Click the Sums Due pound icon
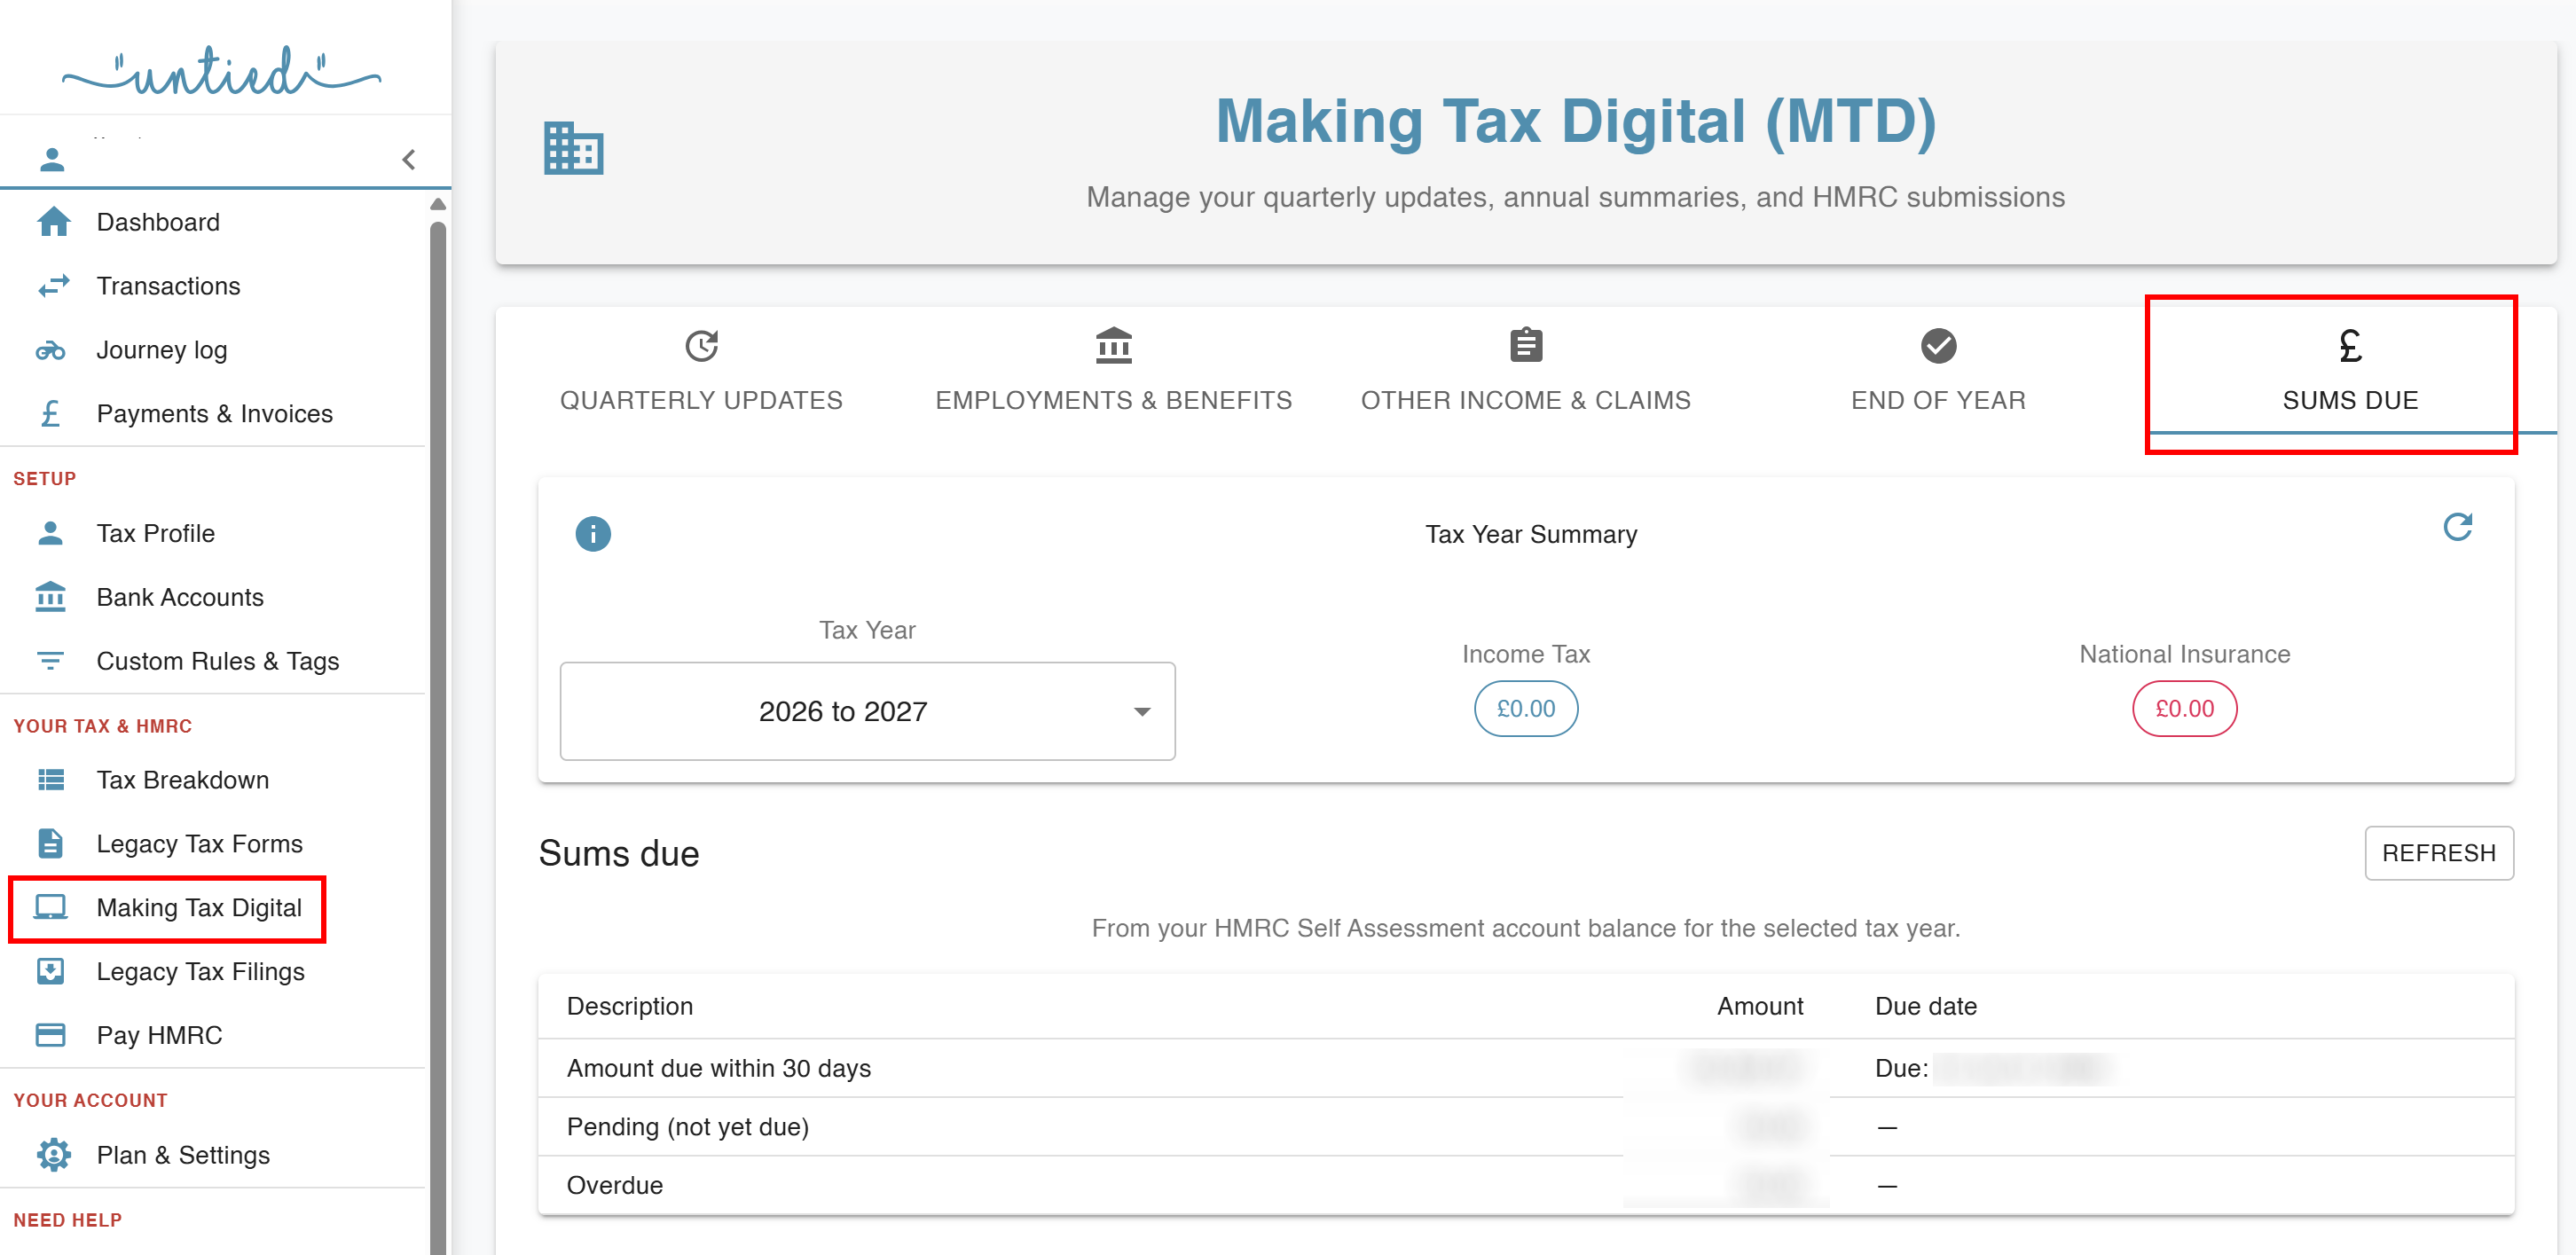 click(x=2350, y=346)
